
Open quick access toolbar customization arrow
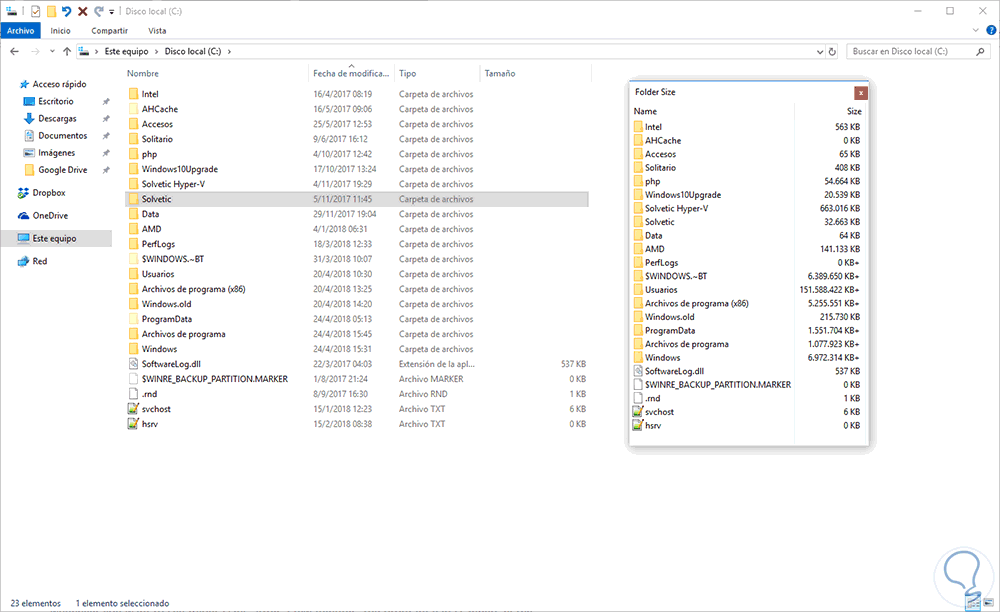tap(111, 12)
